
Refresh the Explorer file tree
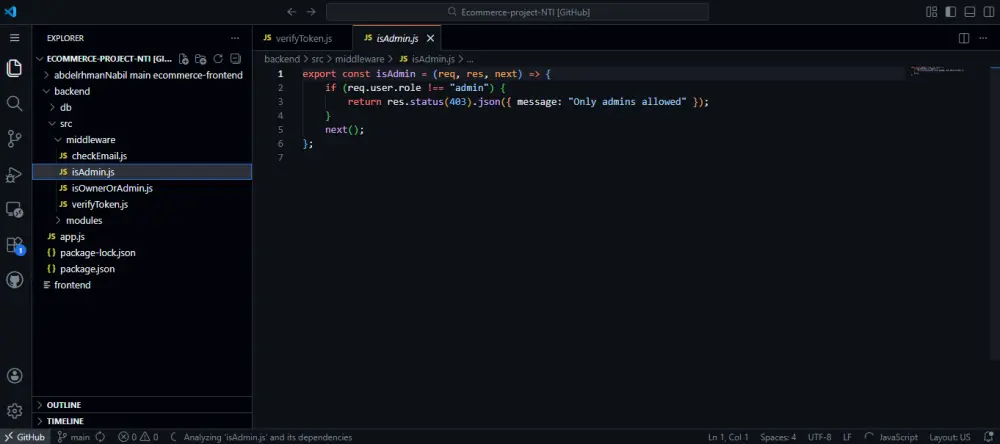coord(218,59)
